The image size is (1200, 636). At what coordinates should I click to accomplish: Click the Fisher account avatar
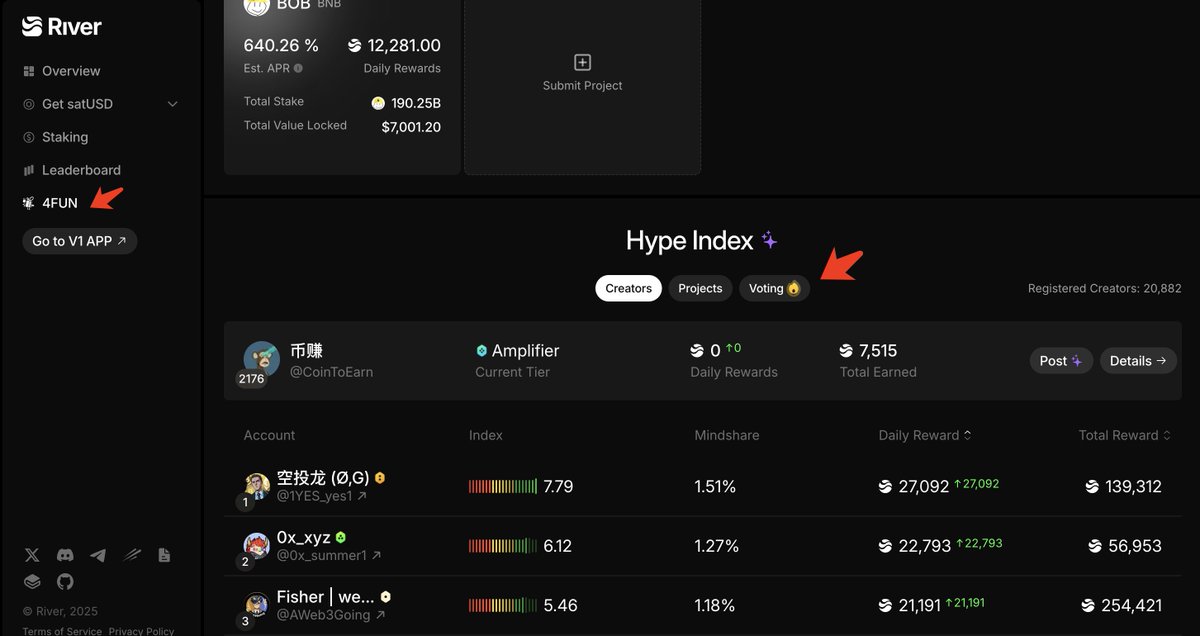(x=257, y=605)
